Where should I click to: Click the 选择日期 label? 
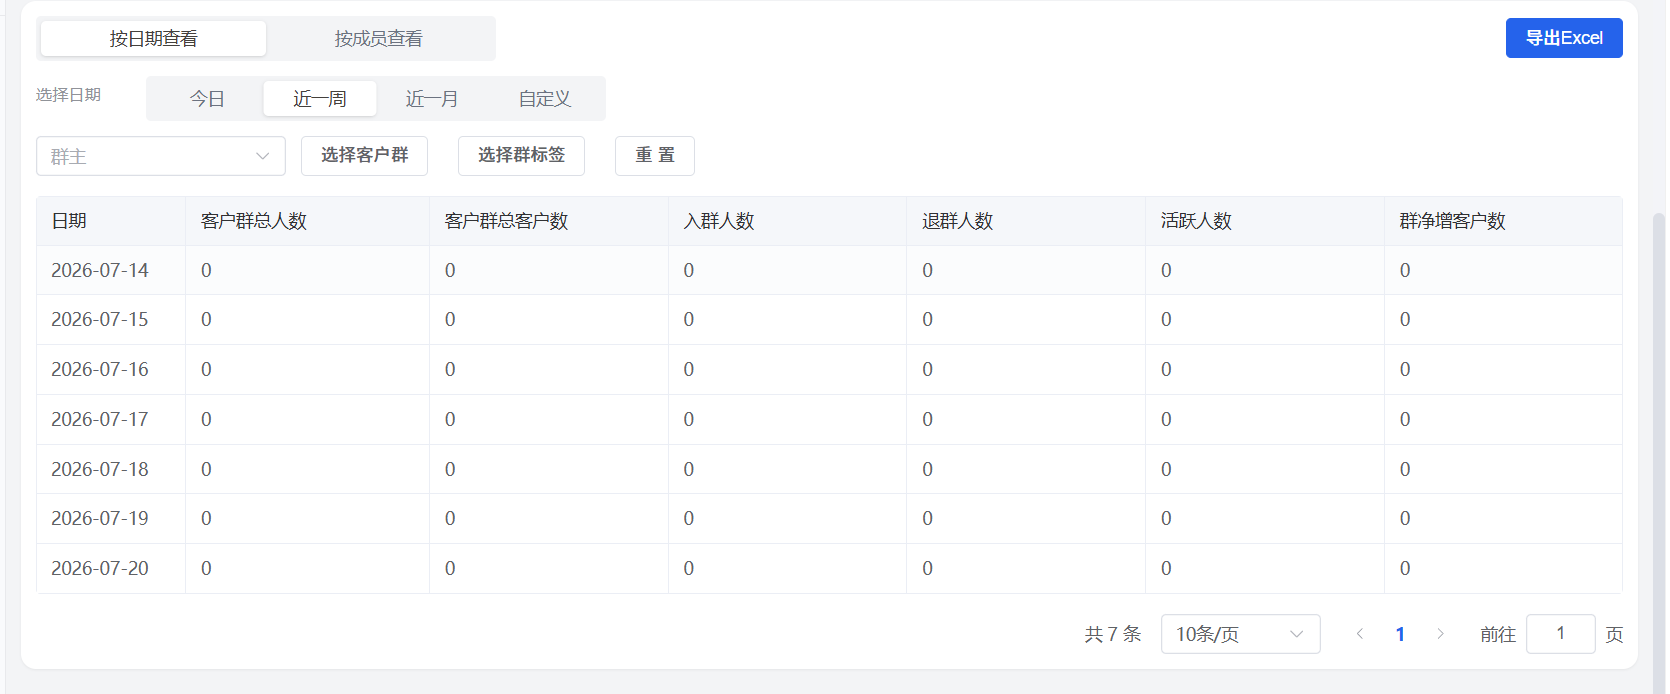pyautogui.click(x=68, y=95)
